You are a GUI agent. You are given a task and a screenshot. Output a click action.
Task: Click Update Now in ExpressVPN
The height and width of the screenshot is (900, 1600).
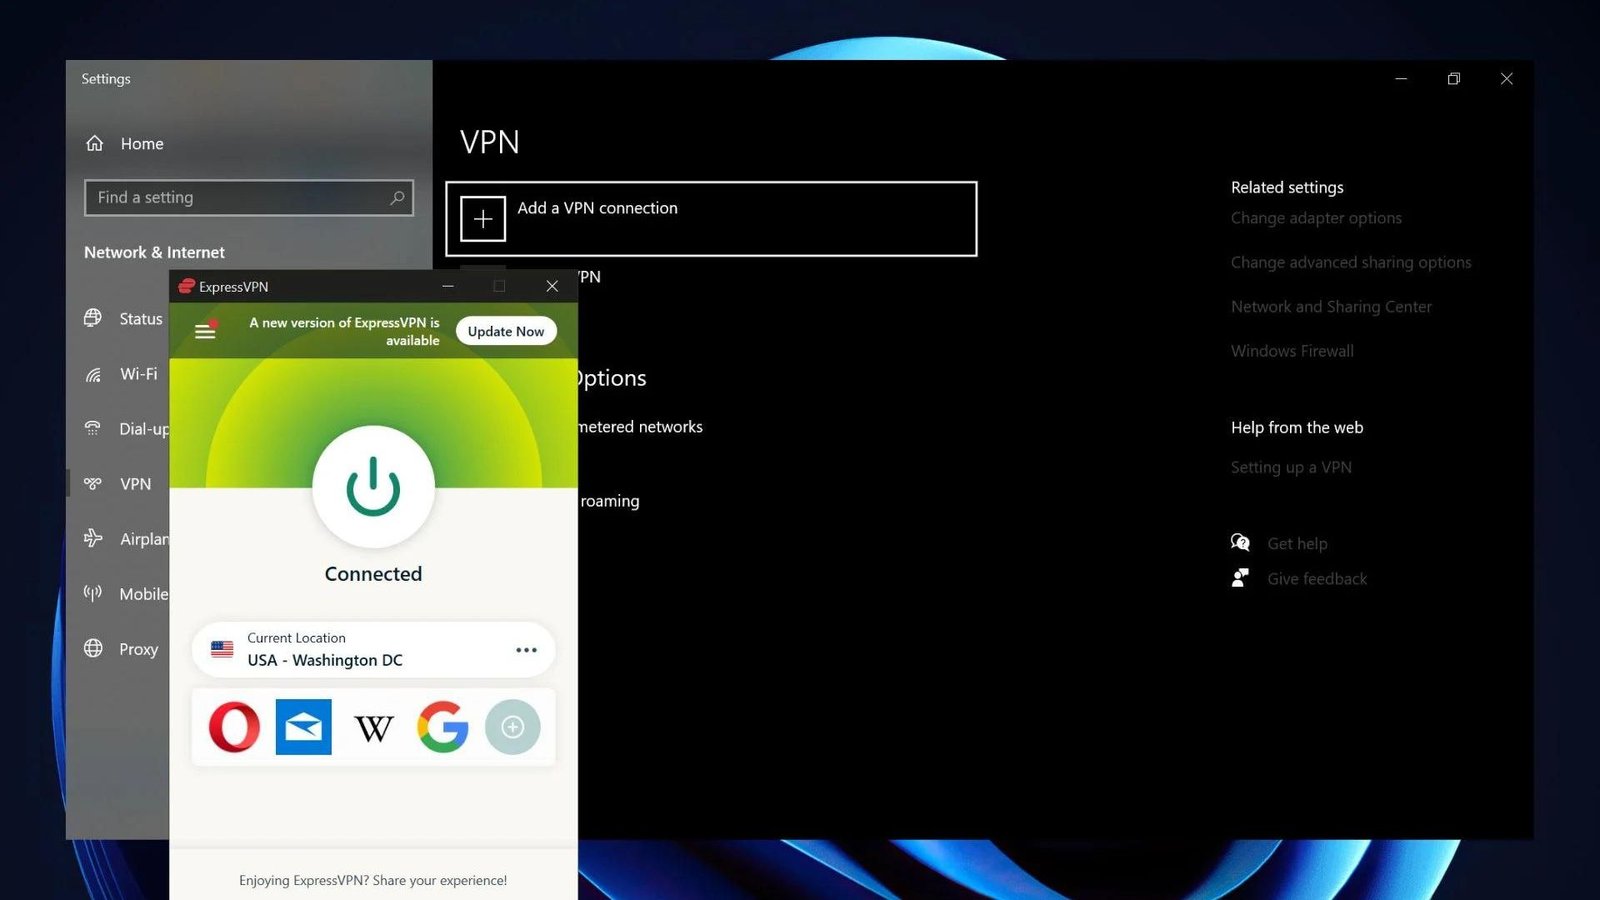[506, 331]
